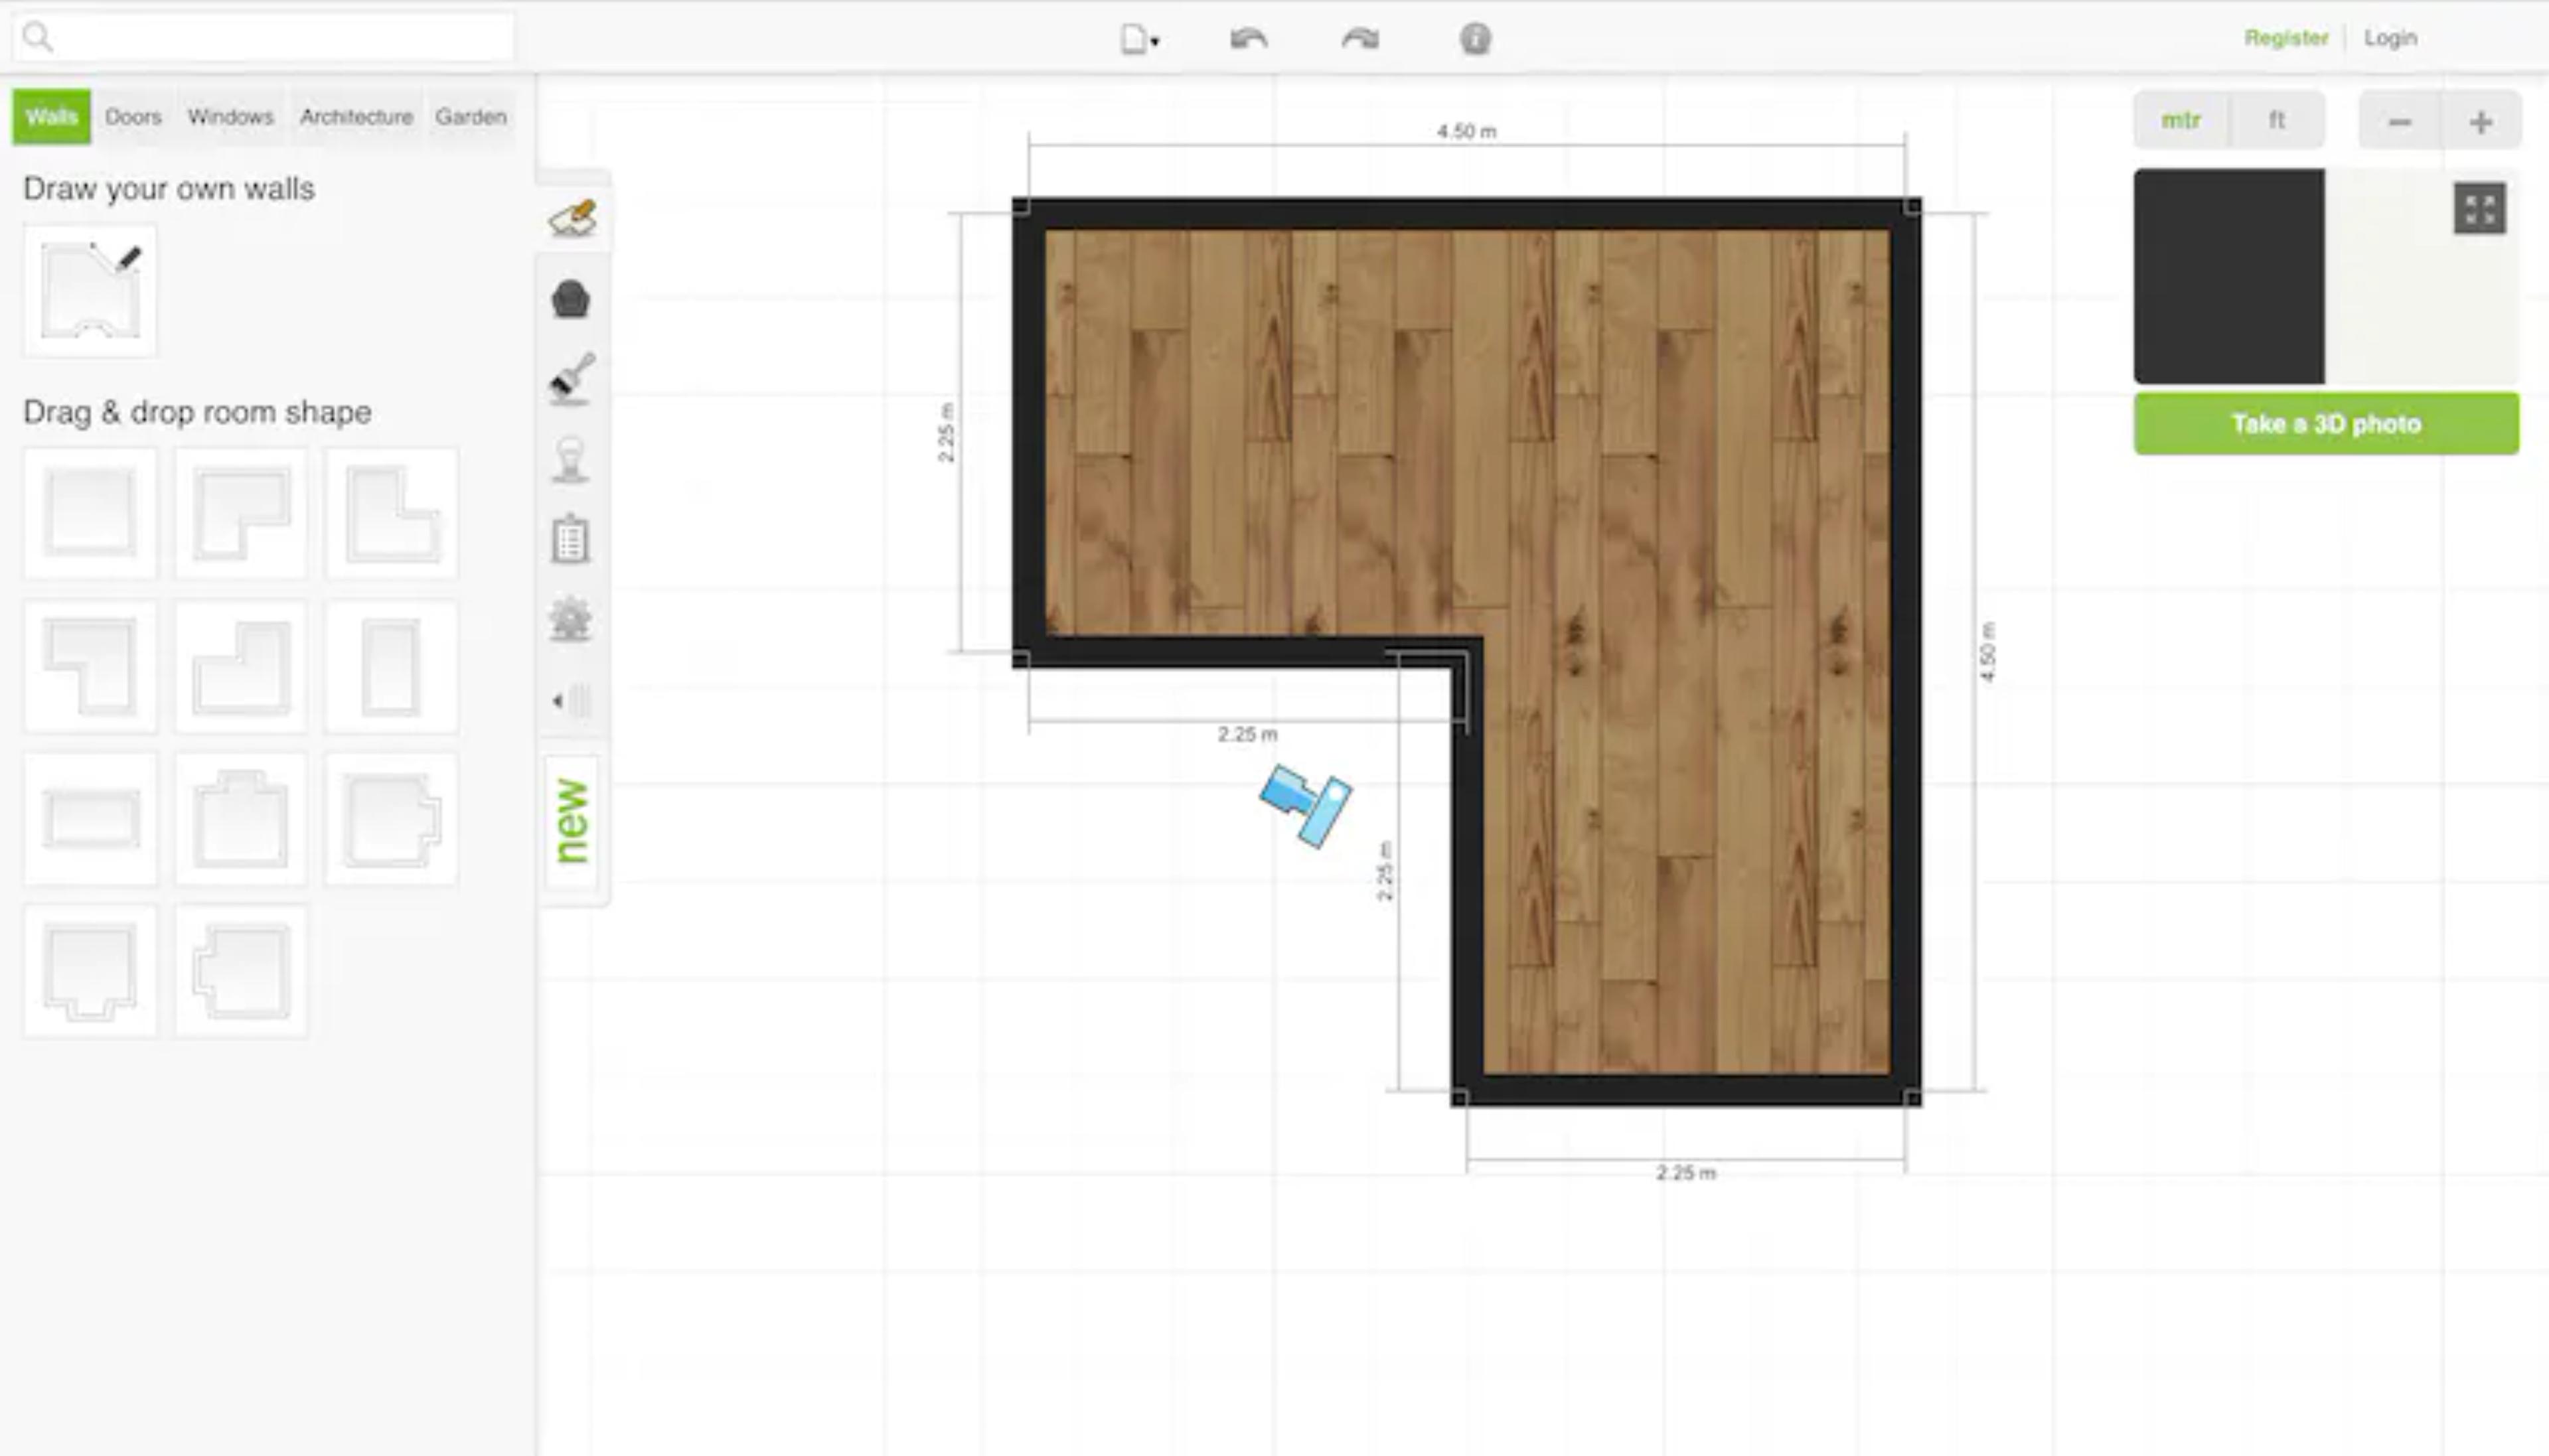Open the new file dropdown
2549x1456 pixels.
(x=1139, y=40)
